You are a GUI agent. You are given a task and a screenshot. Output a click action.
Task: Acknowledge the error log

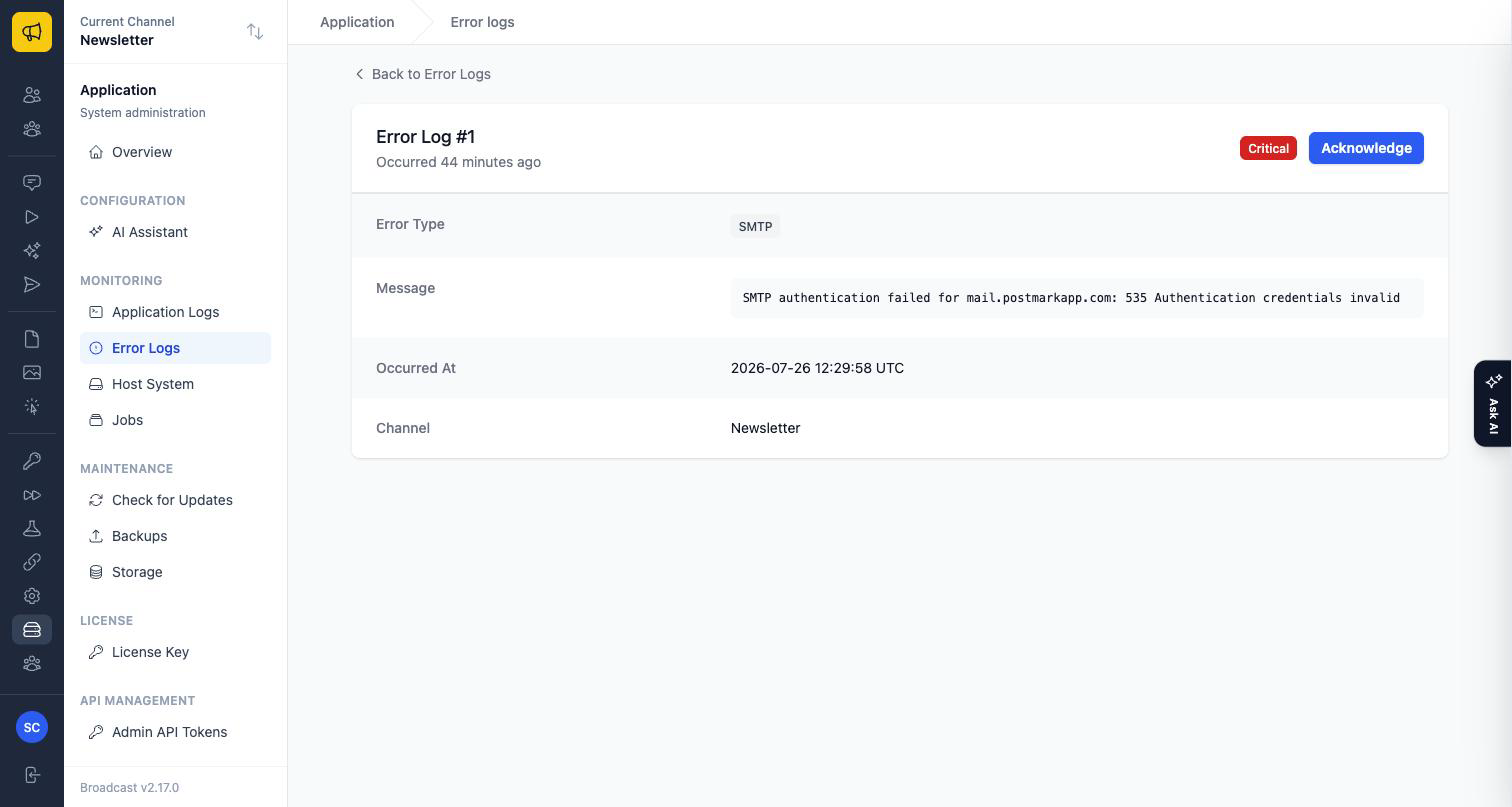coord(1366,148)
